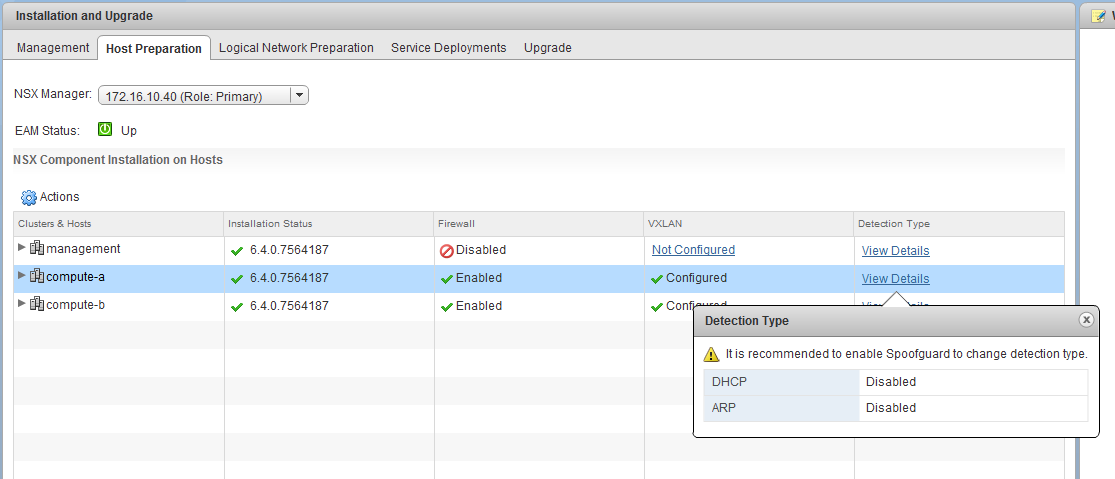The width and height of the screenshot is (1115, 479).
Task: Expand the management cluster row
Action: (x=22, y=248)
